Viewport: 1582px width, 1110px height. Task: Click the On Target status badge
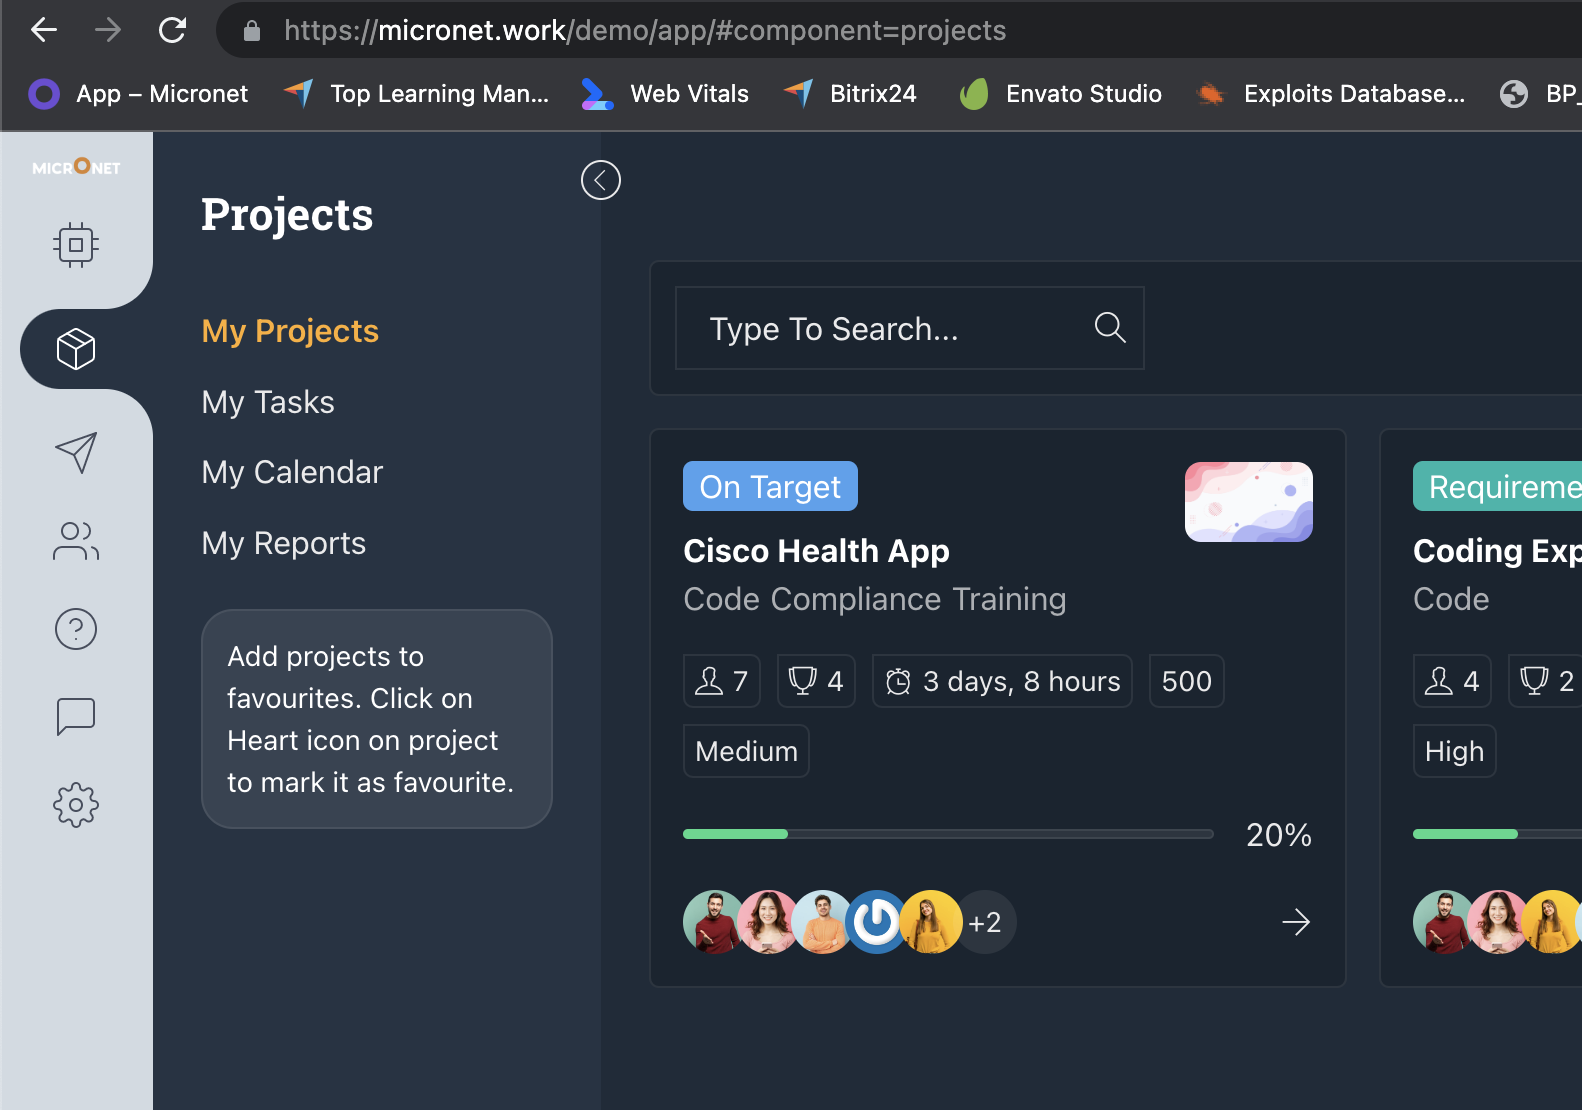(770, 486)
